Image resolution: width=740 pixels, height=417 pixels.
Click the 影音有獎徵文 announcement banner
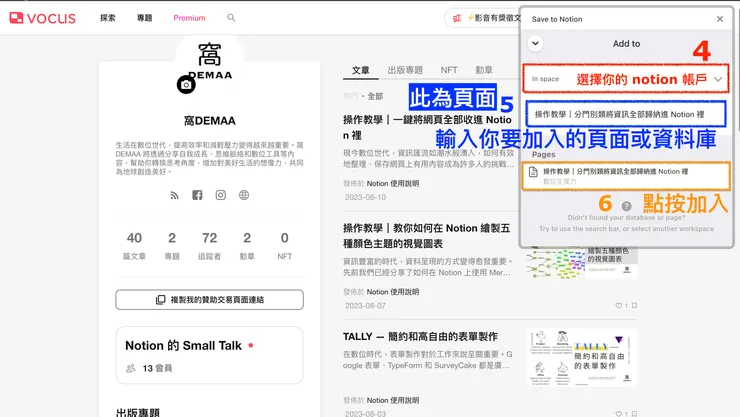[484, 18]
